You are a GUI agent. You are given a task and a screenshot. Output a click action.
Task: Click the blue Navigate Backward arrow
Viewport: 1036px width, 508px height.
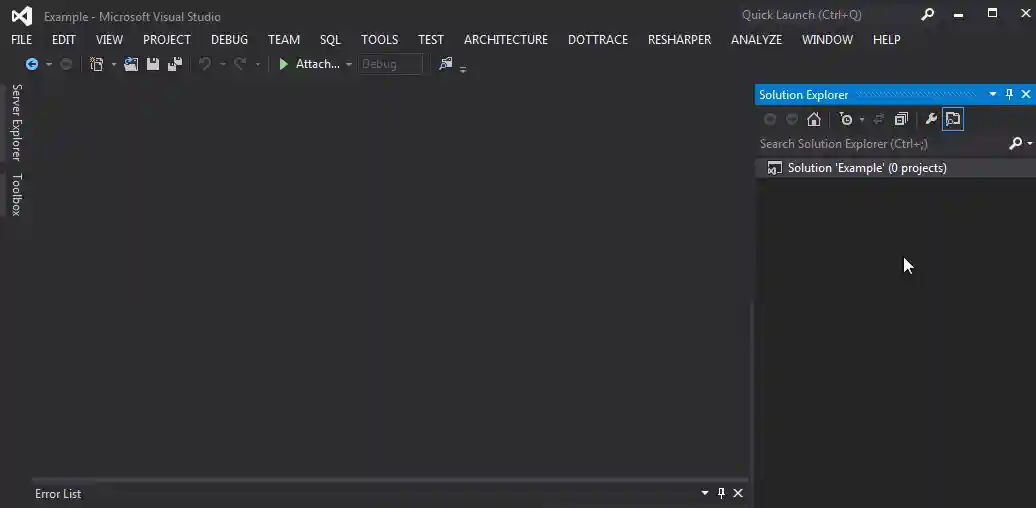tap(31, 64)
